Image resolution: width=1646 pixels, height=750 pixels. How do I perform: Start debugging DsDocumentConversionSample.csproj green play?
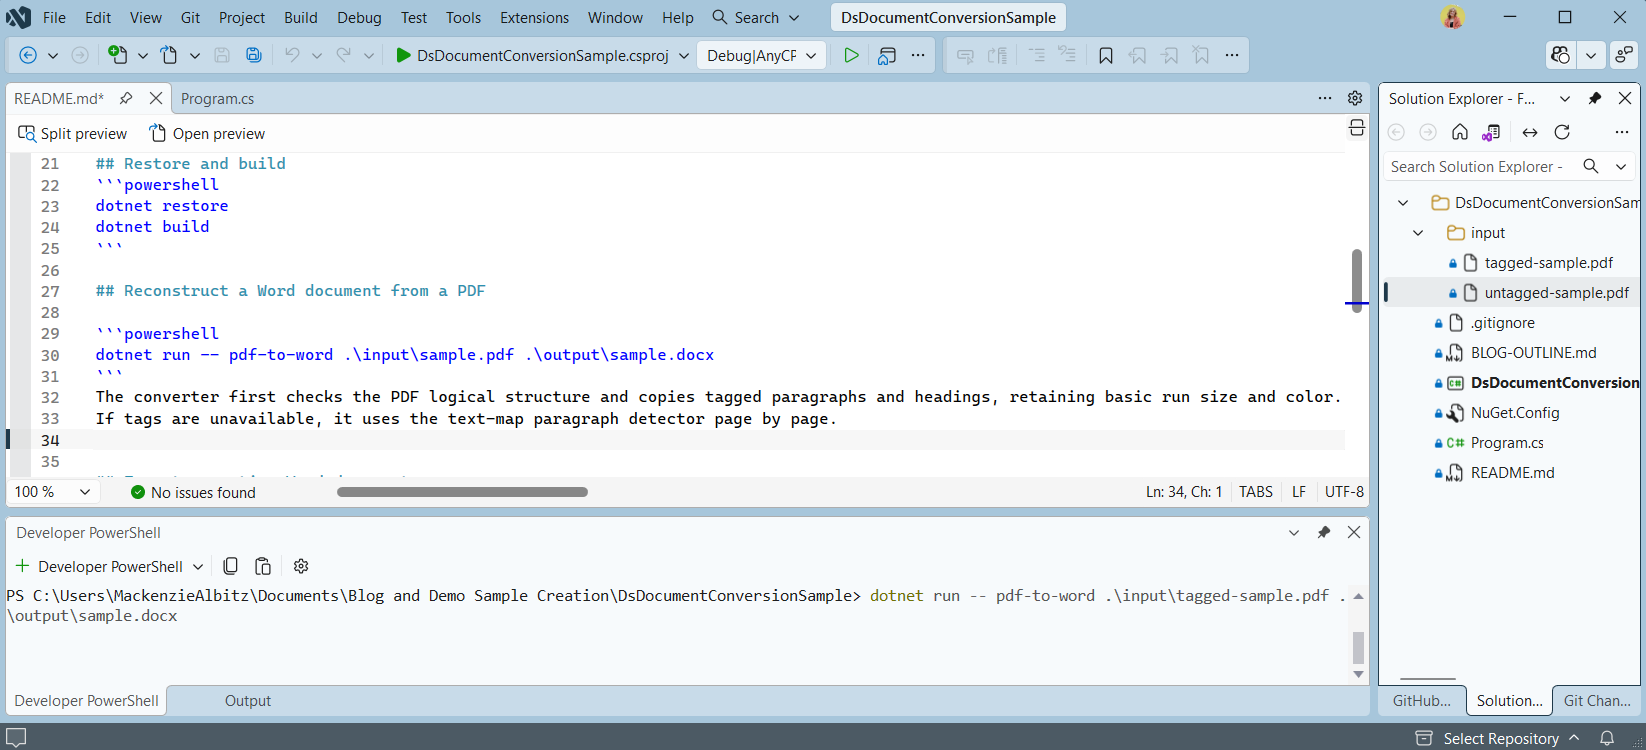[403, 55]
